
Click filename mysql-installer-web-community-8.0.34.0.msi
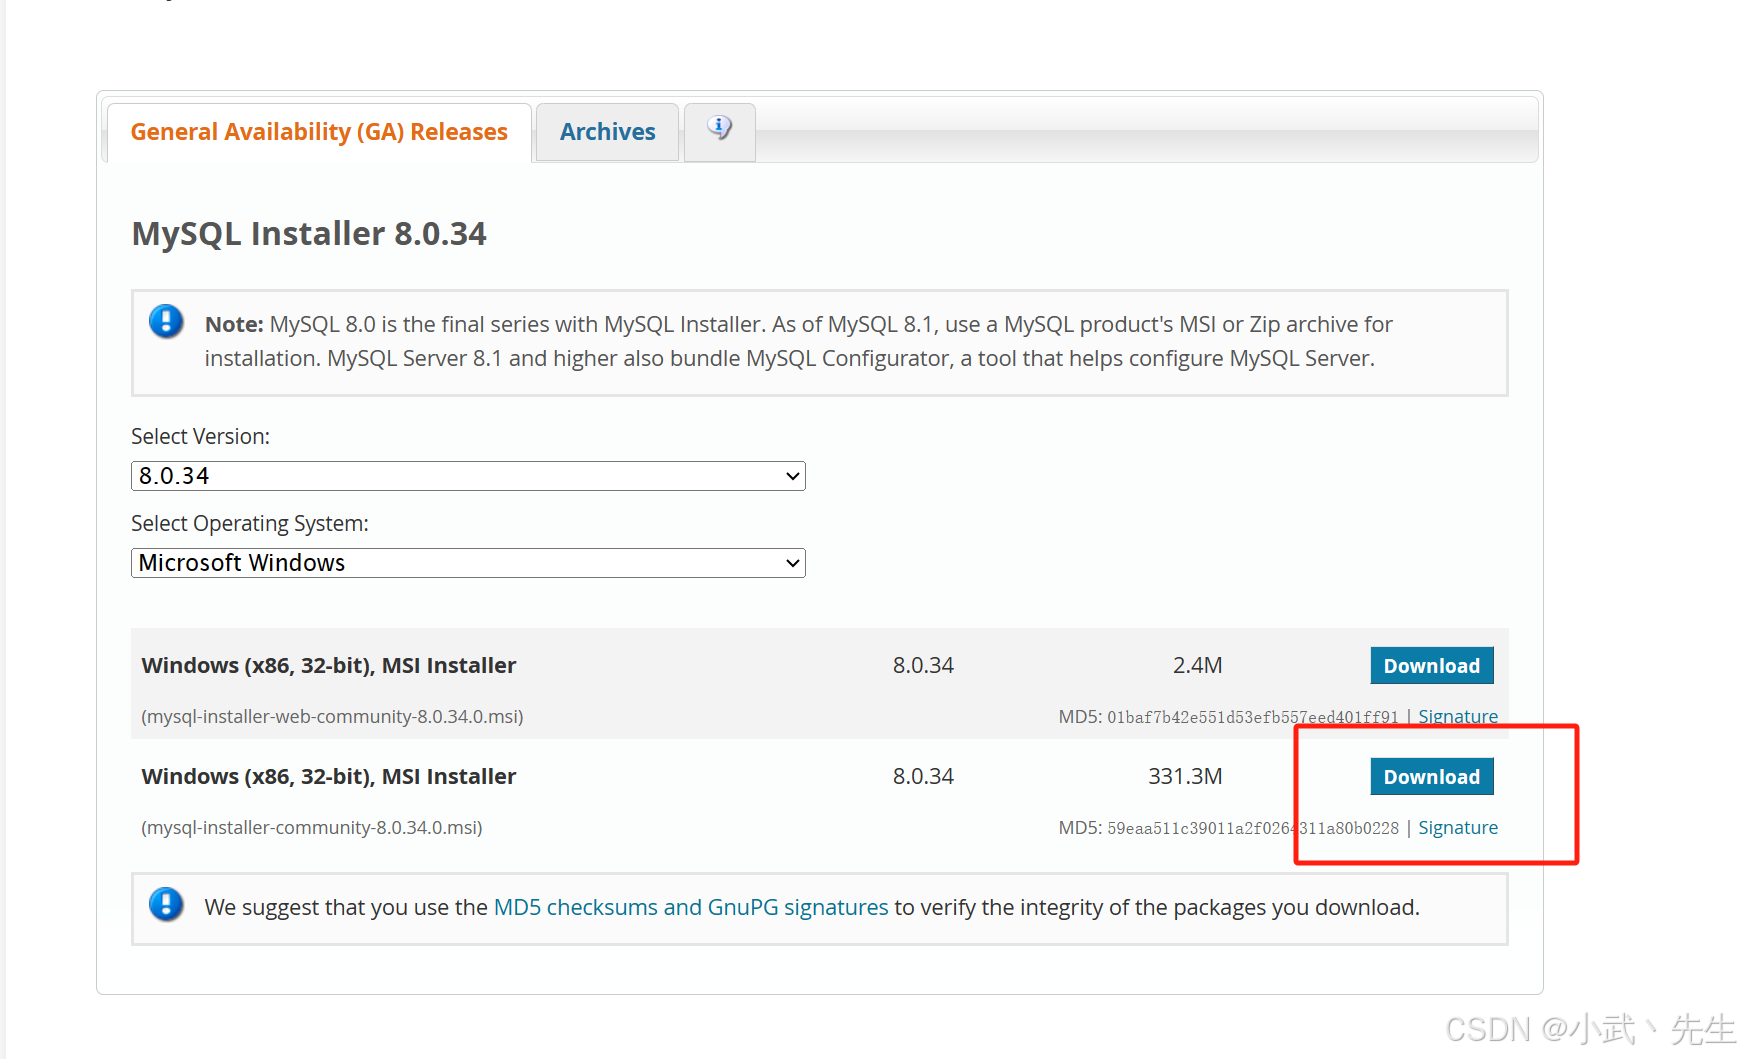click(332, 717)
